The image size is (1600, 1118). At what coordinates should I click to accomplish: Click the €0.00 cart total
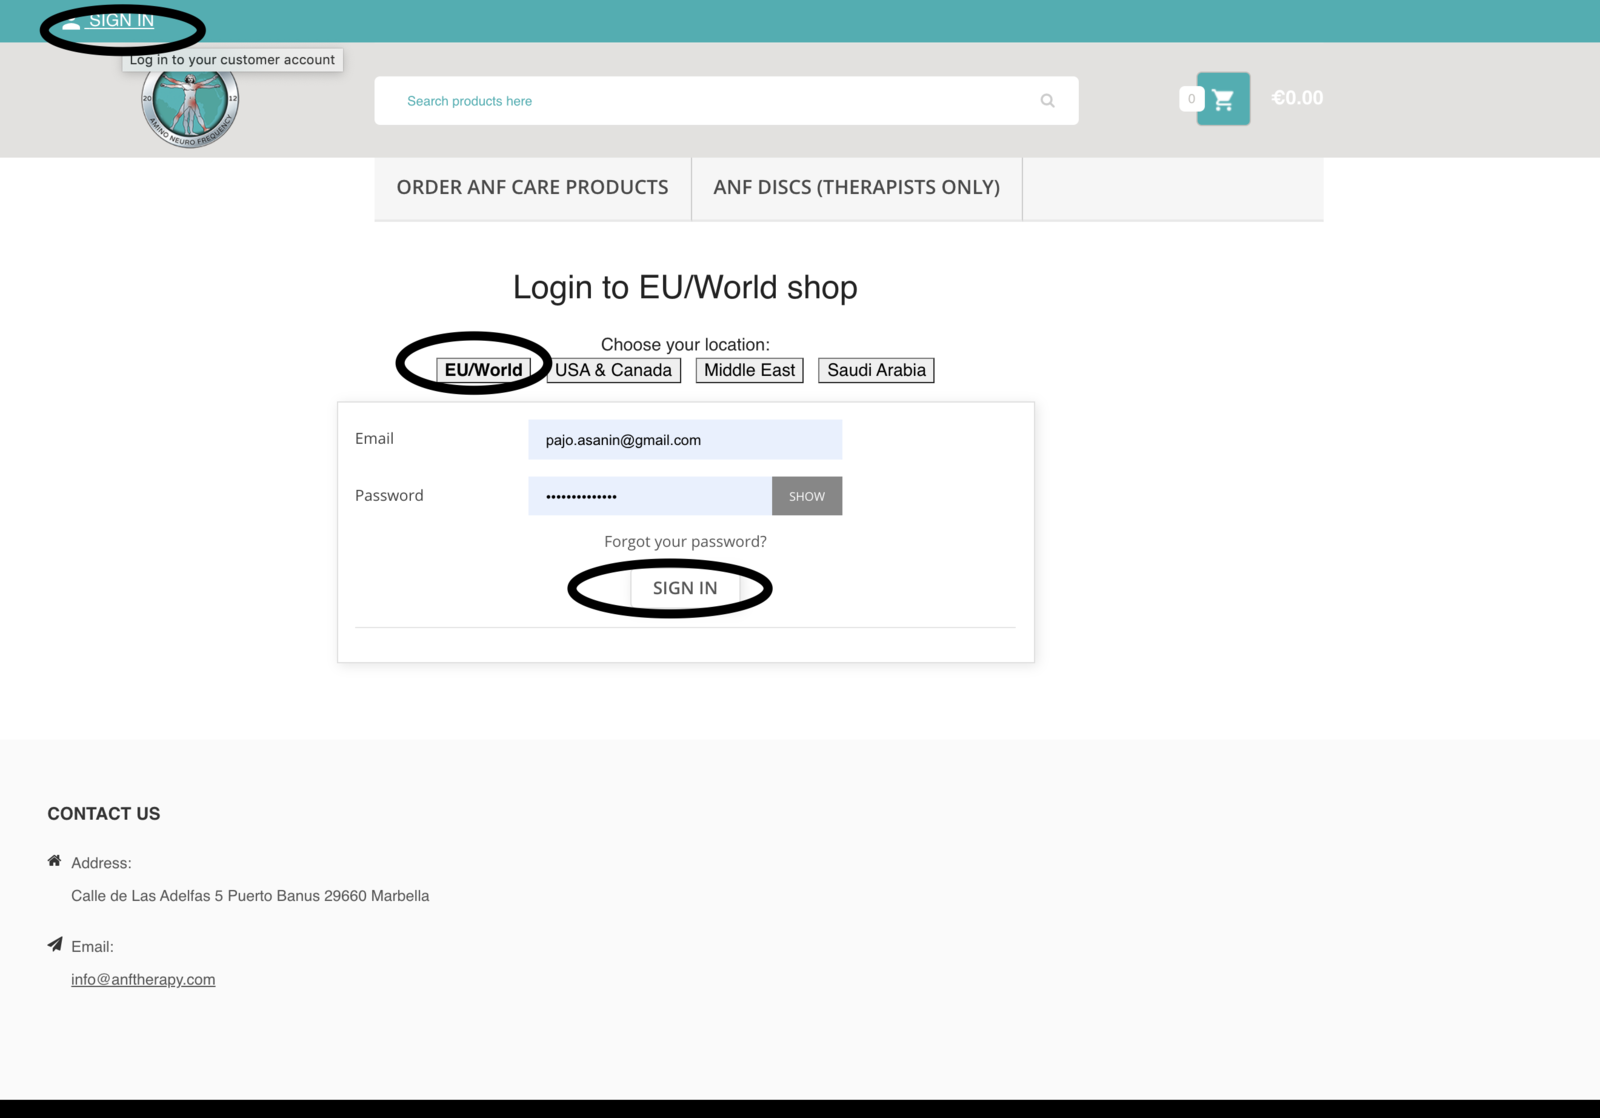point(1297,98)
